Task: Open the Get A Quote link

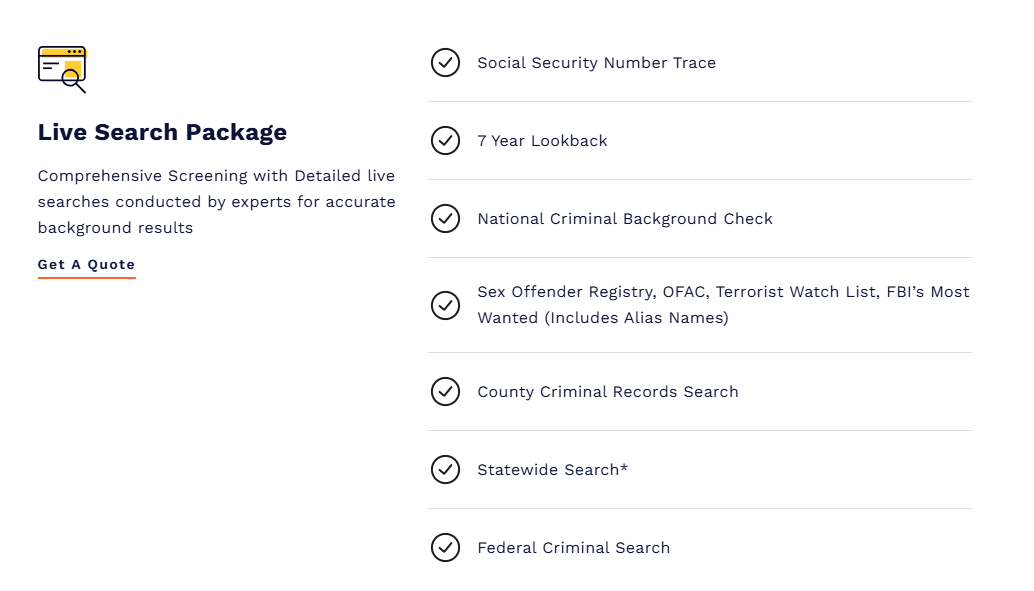Action: (x=86, y=265)
